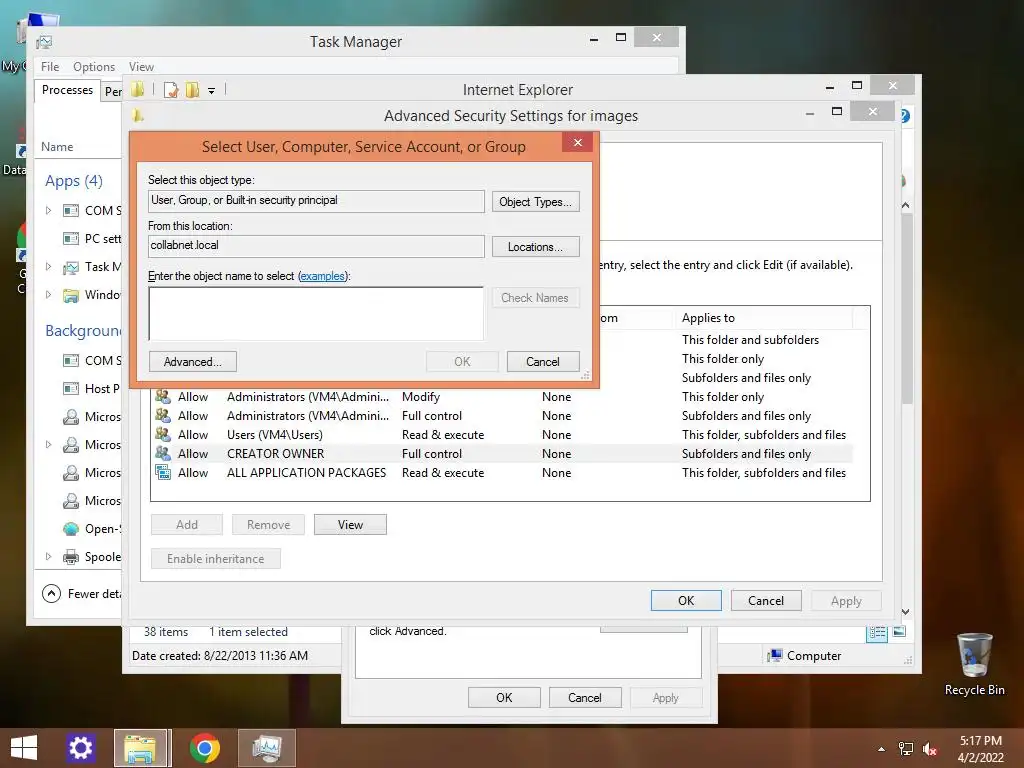Expand the Spoole background process row
The image size is (1024, 768).
48,556
